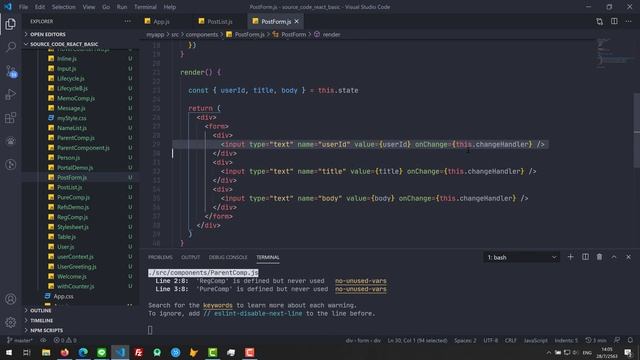Click the 'components' breadcrumb item
This screenshot has width=640, height=360.
tap(202, 34)
